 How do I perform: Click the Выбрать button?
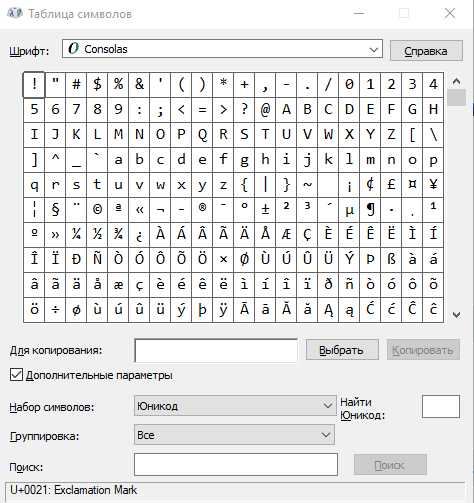point(342,350)
